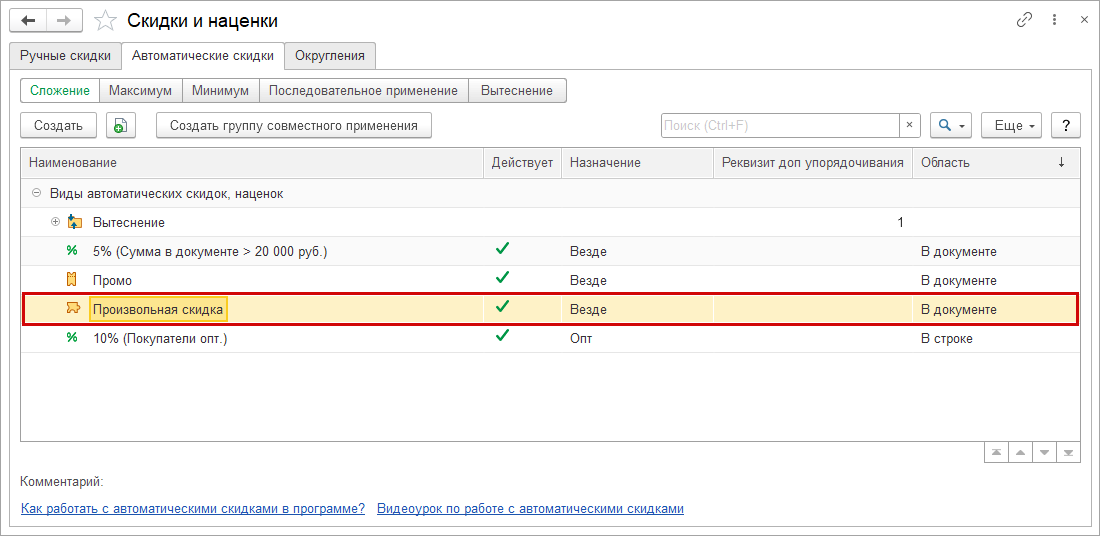This screenshot has width=1100, height=536.
Task: Click the Создать button
Action: click(58, 125)
